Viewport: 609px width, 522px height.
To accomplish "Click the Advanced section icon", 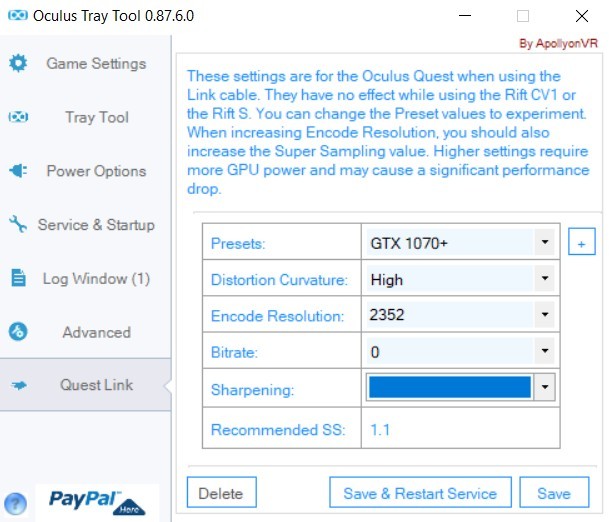I will (18, 332).
